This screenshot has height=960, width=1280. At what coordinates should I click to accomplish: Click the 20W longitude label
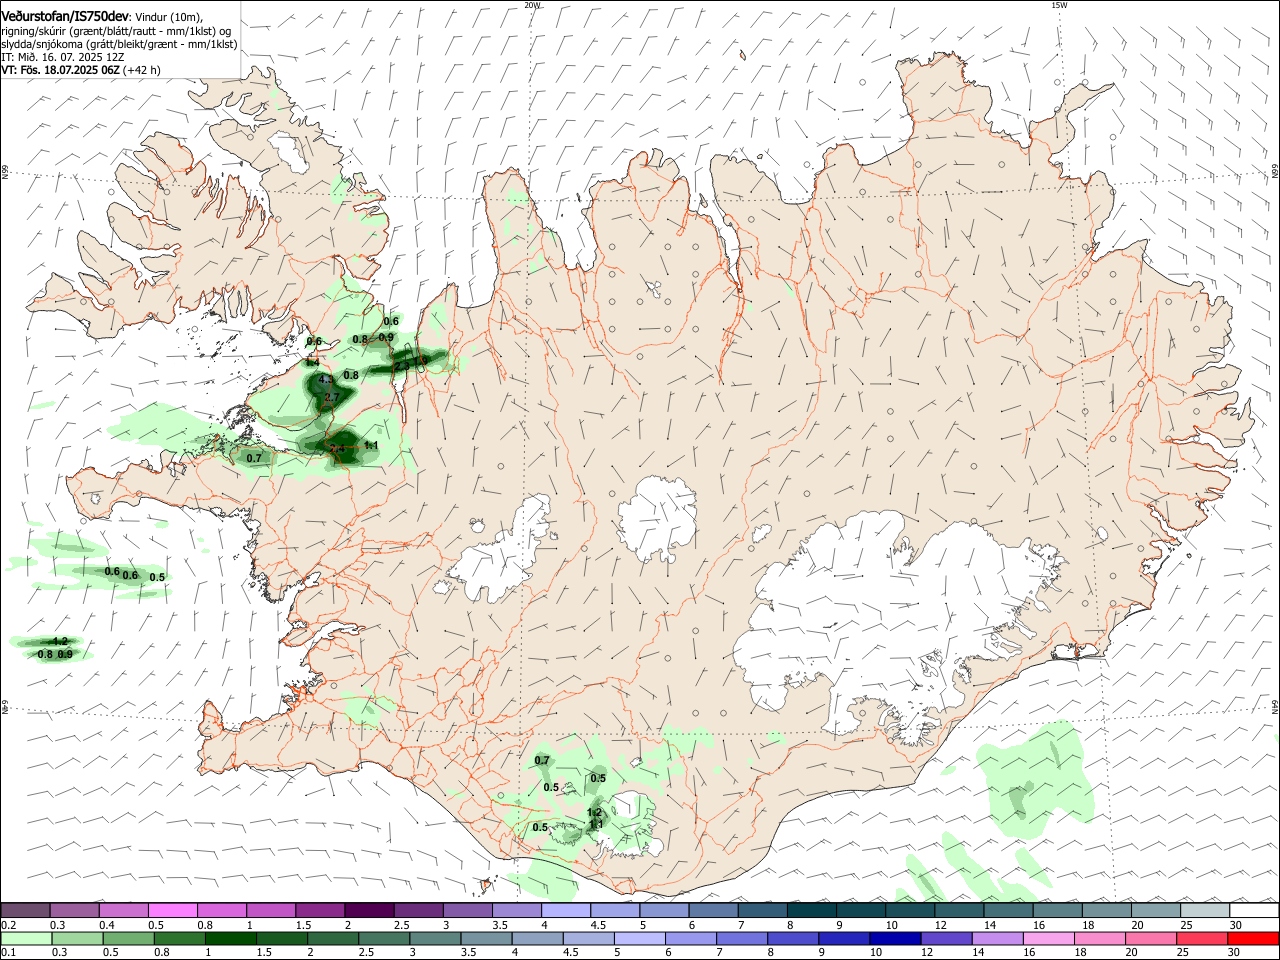click(532, 5)
